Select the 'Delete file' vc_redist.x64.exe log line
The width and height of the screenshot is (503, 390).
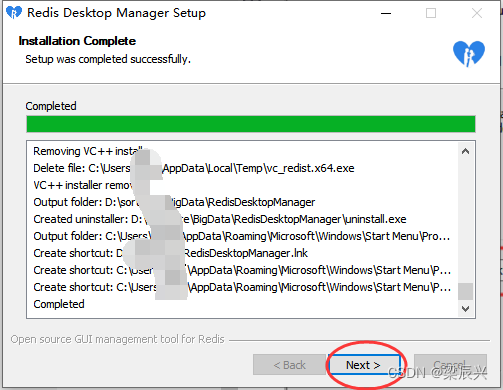click(x=242, y=168)
